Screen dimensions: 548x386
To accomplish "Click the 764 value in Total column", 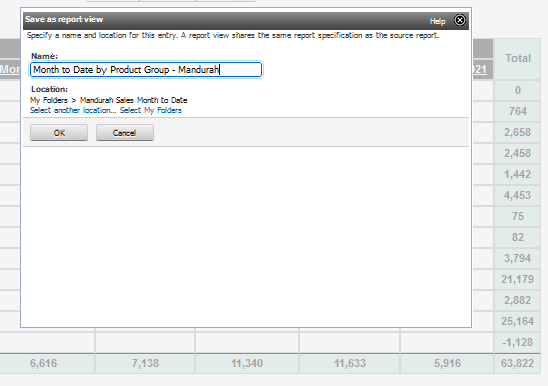I will point(518,112).
